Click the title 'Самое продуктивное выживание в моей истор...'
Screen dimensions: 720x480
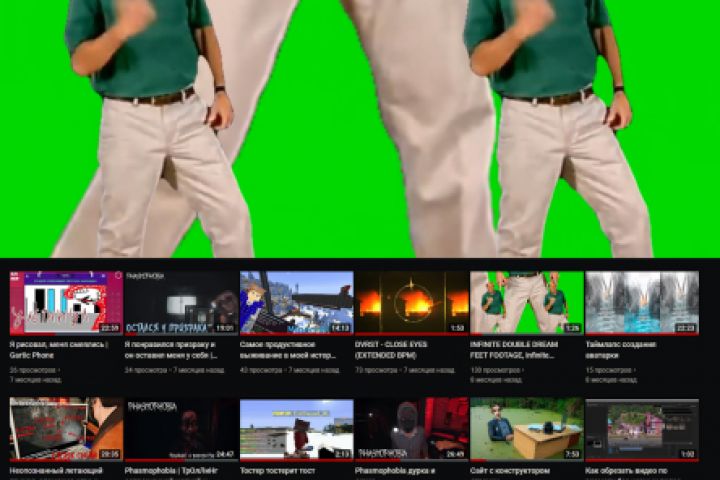(288, 350)
